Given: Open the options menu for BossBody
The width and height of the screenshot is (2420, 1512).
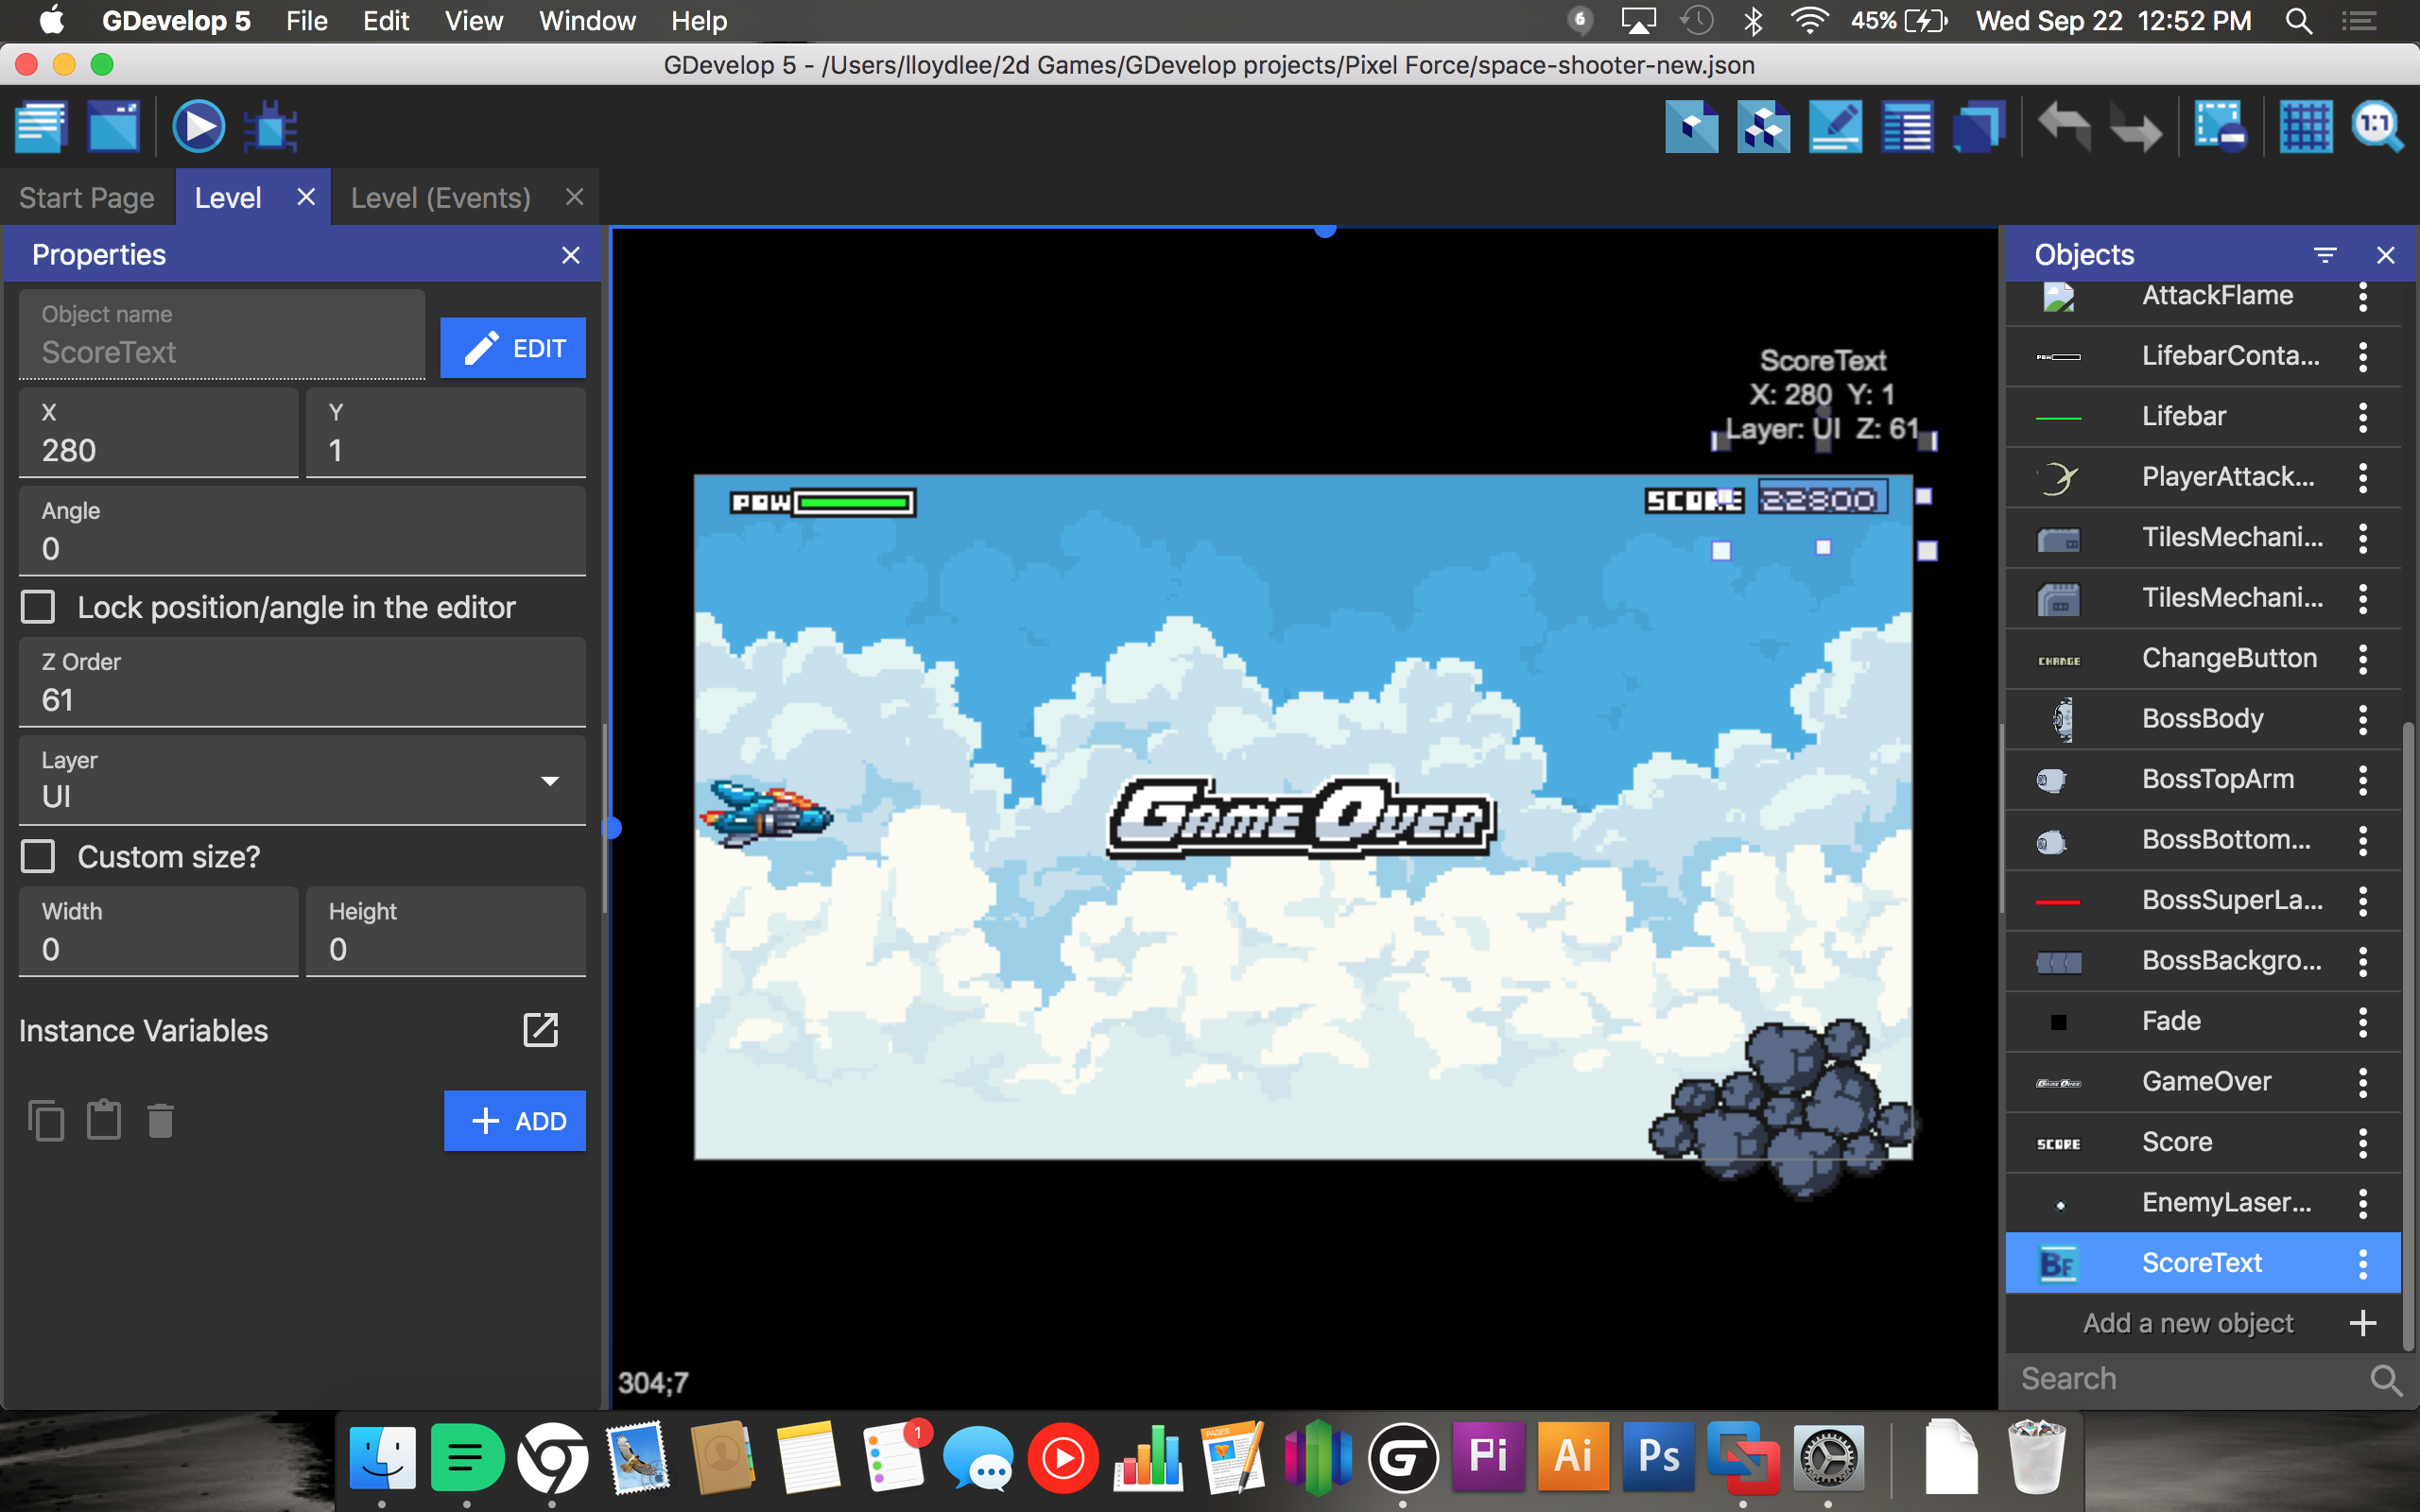Looking at the screenshot, I should click(2363, 718).
